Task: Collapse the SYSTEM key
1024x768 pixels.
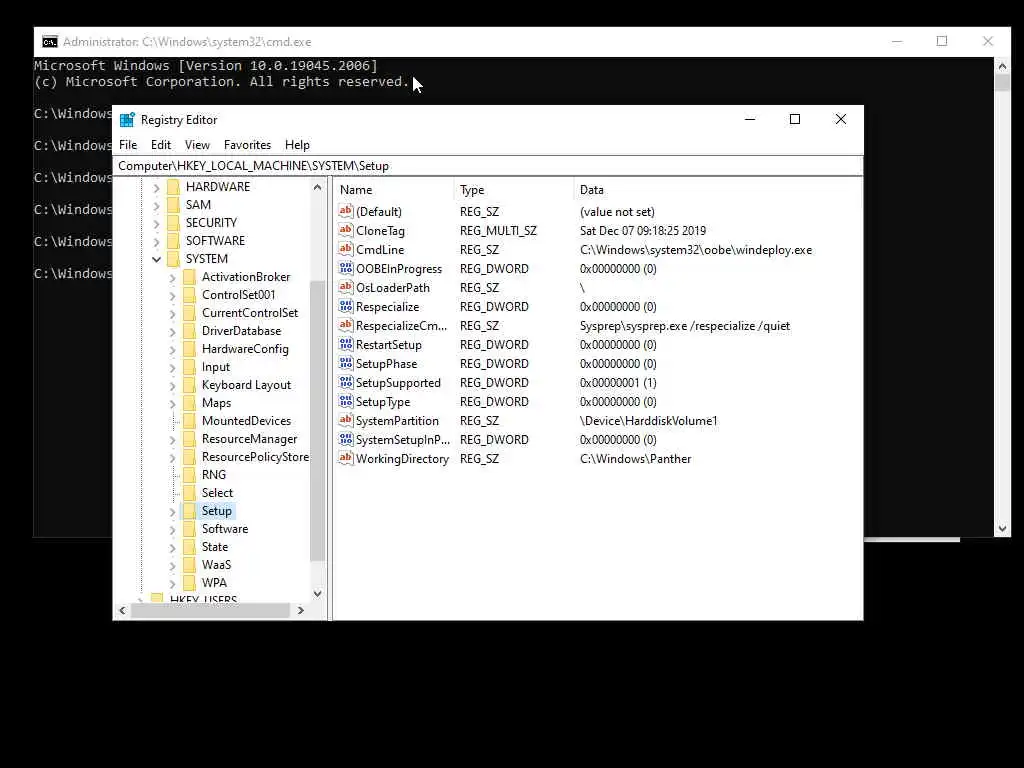Action: pos(156,259)
